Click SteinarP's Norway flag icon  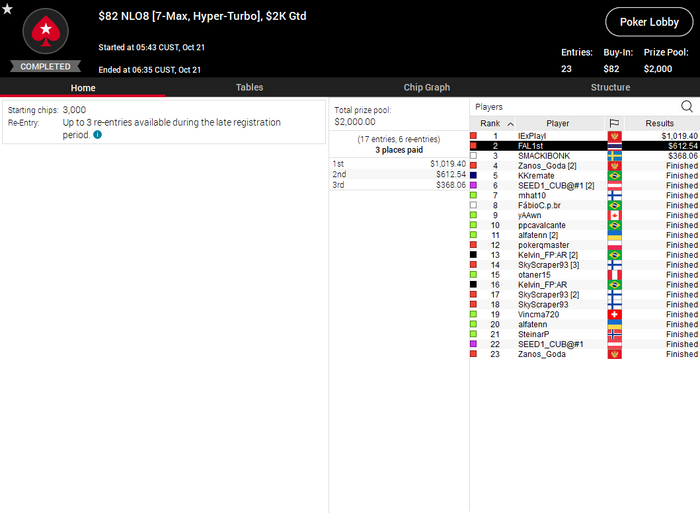click(614, 334)
